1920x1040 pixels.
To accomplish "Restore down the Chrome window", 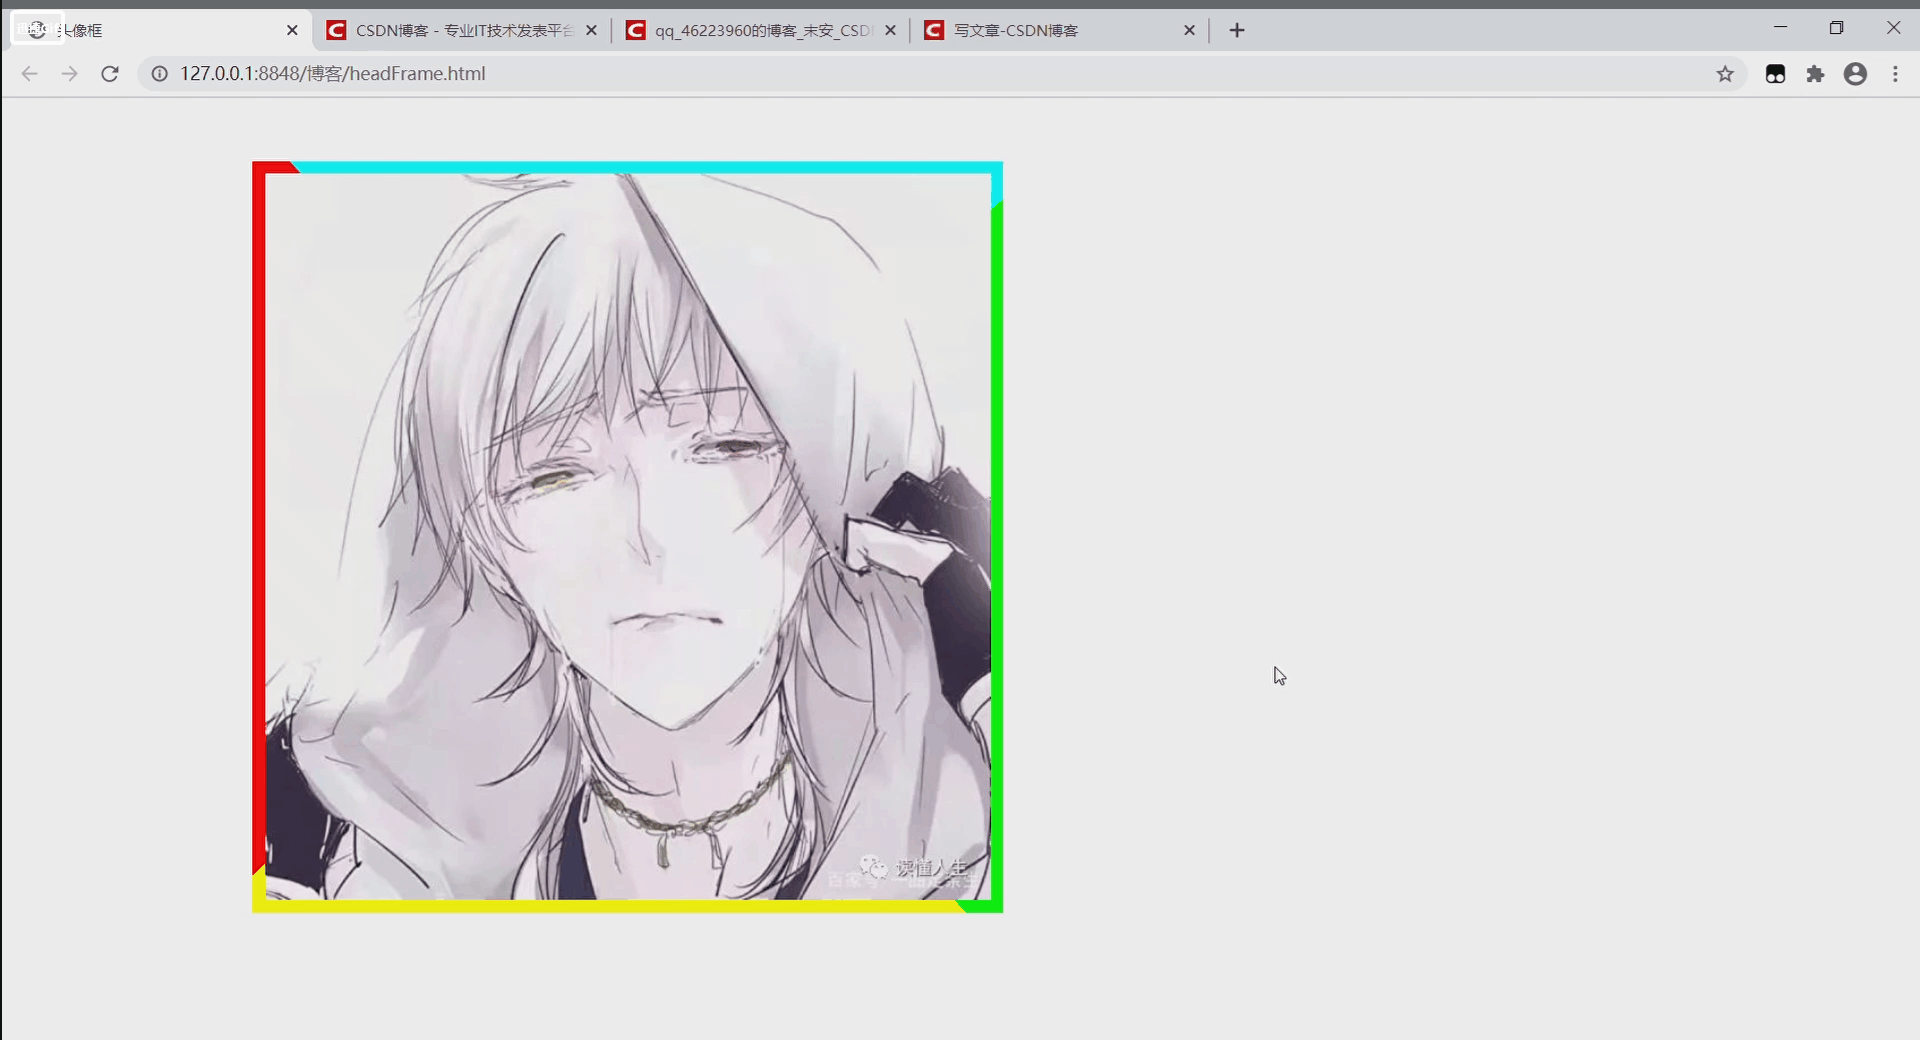I will 1836,28.
